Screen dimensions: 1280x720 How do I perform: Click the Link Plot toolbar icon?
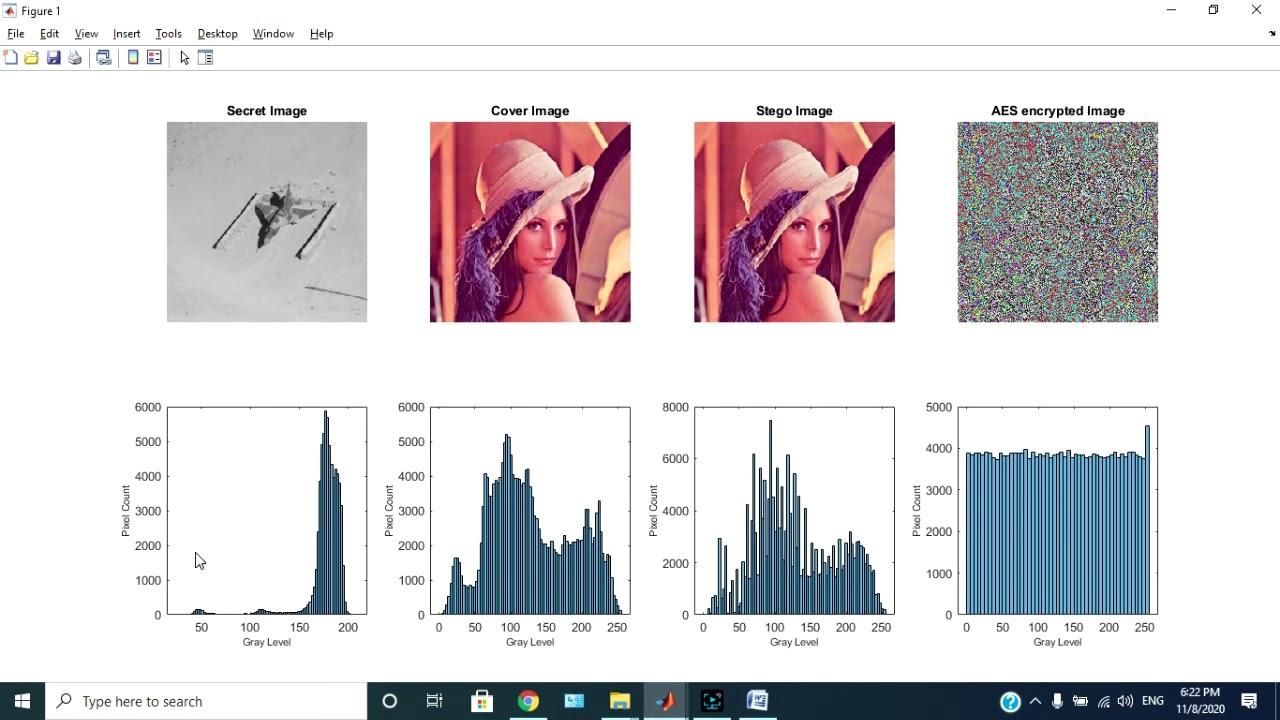coord(103,58)
